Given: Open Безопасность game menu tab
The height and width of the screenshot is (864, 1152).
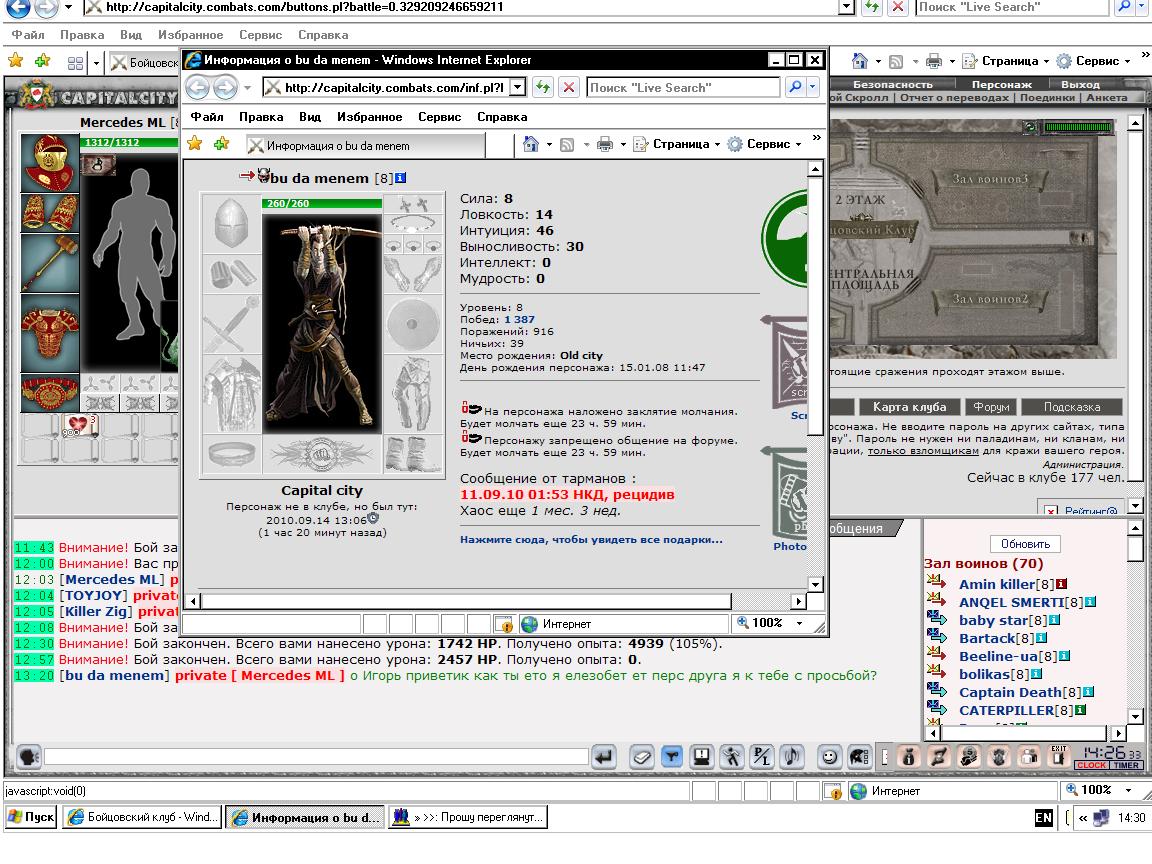Looking at the screenshot, I should [893, 84].
